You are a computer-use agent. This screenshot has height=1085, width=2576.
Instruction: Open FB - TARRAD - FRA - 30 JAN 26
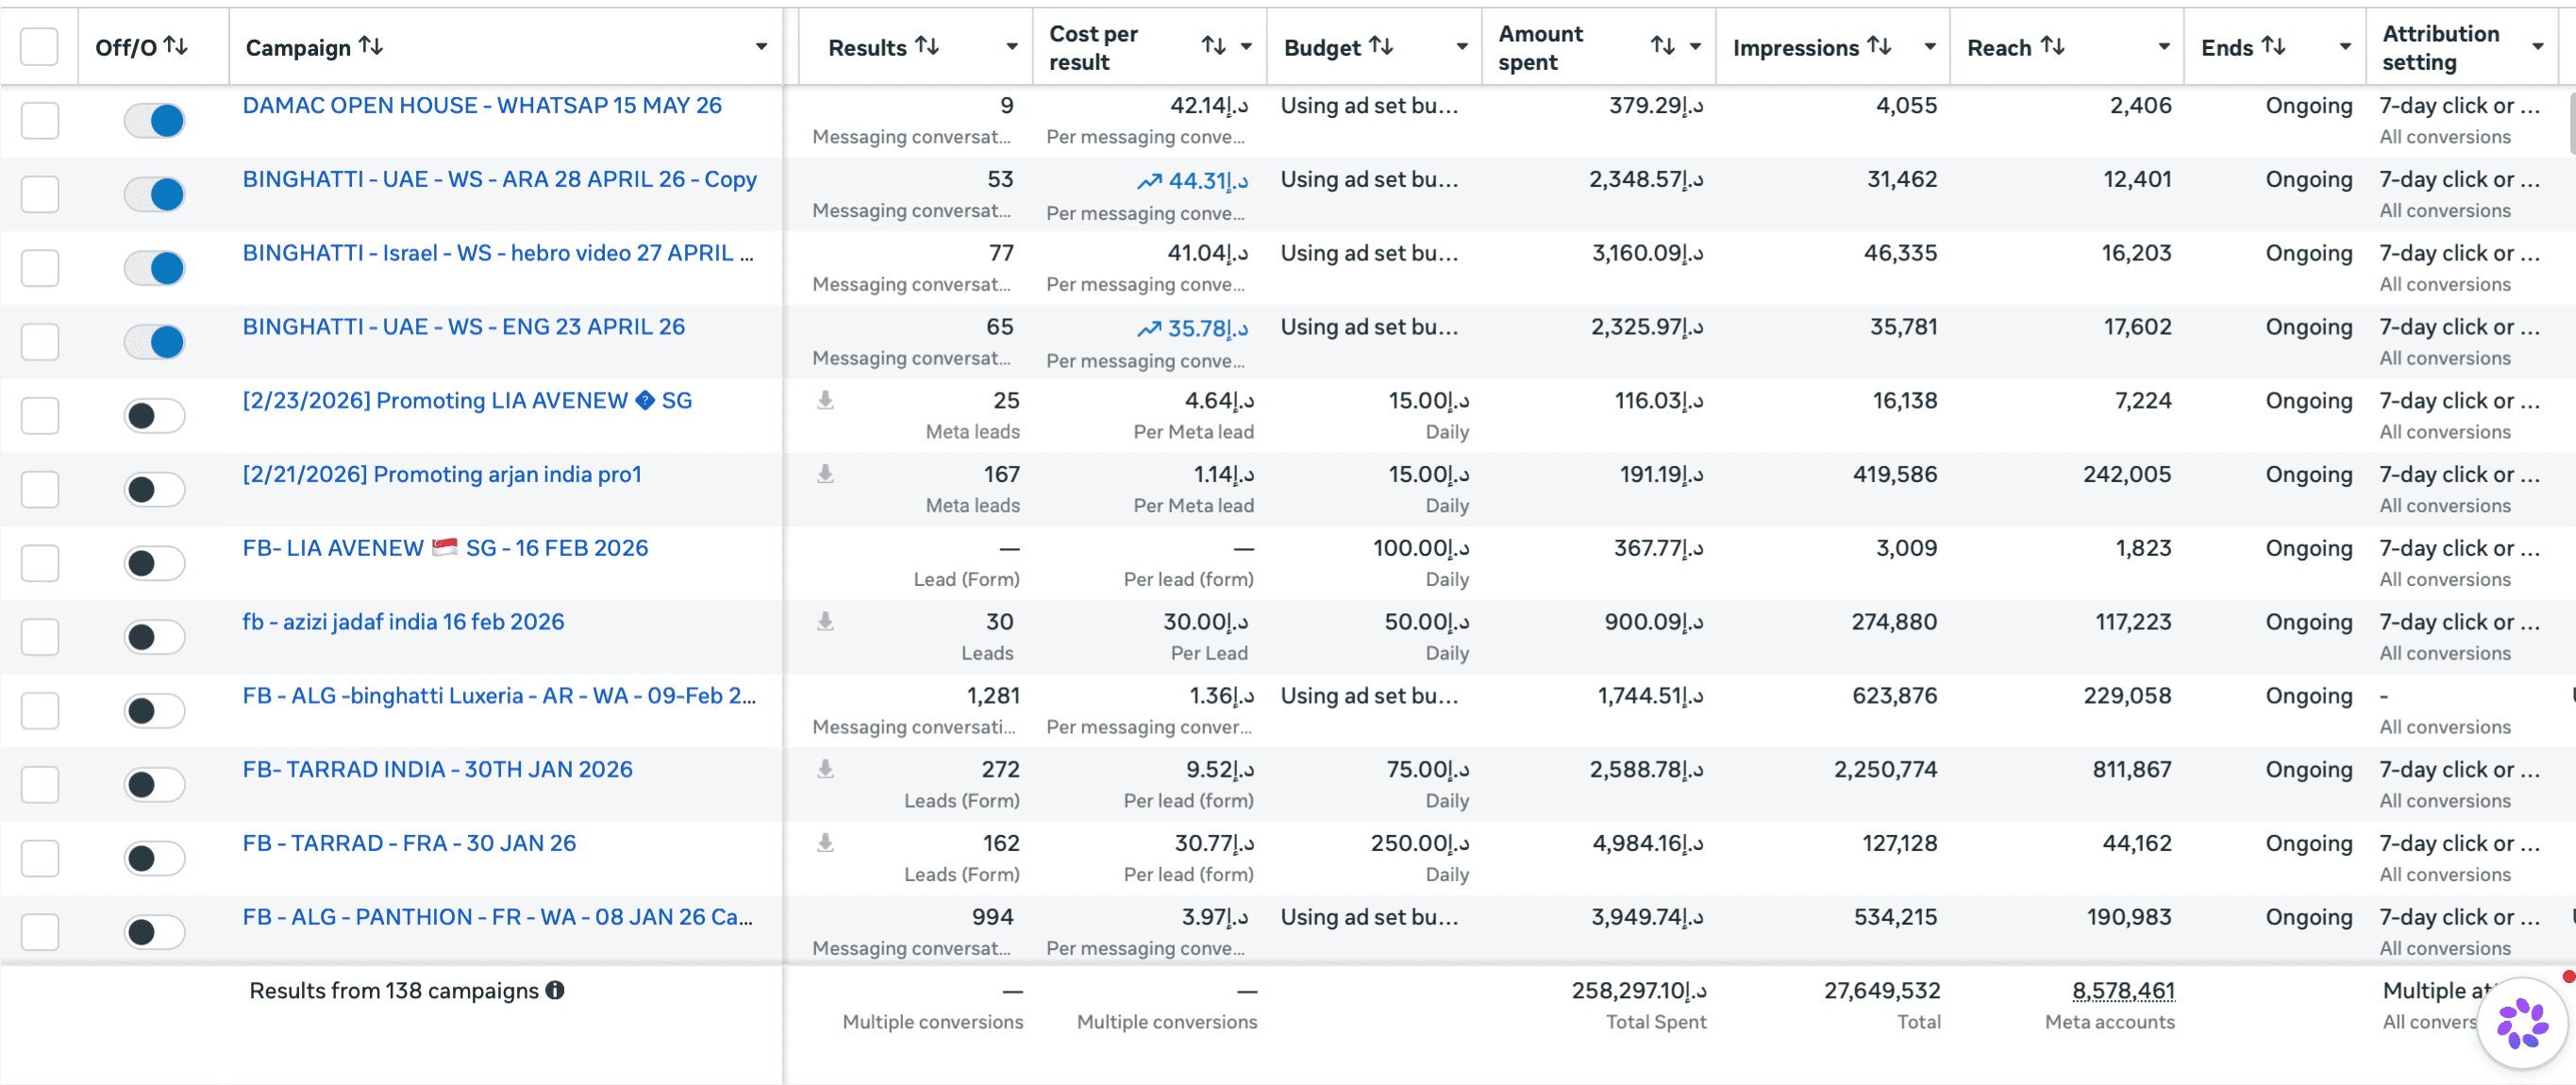tap(409, 843)
